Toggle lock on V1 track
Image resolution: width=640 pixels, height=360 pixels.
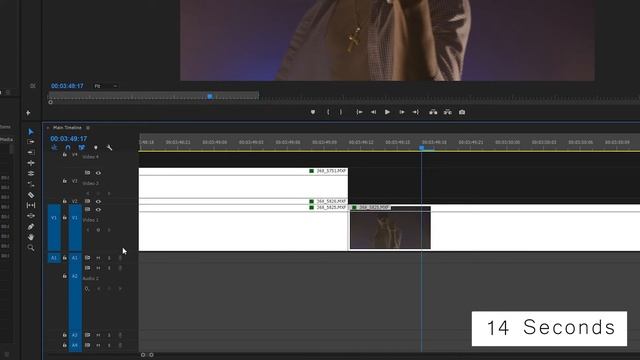[64, 218]
